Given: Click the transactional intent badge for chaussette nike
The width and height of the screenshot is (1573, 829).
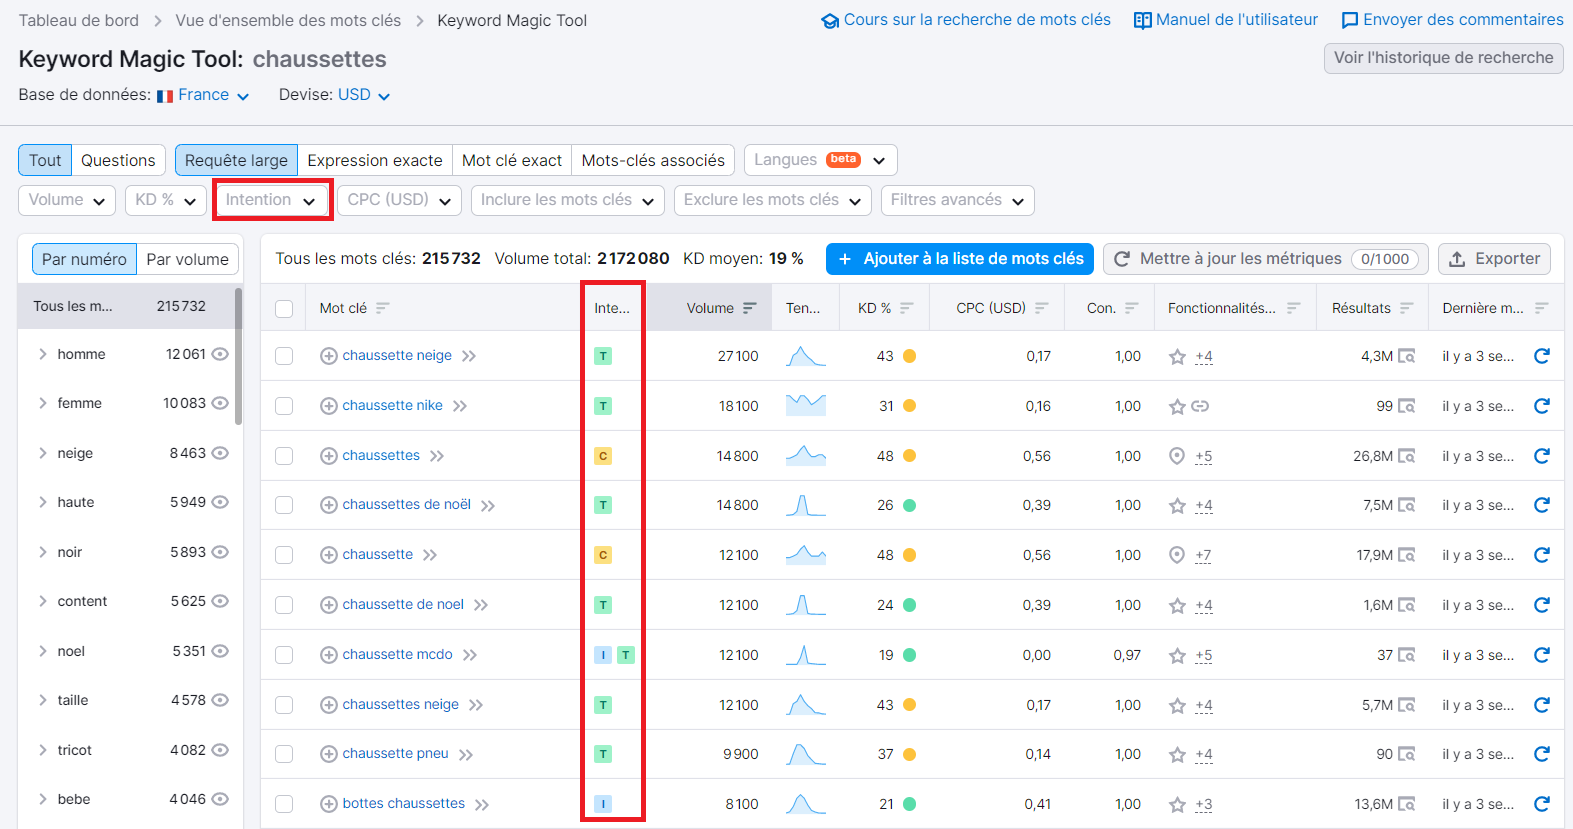Looking at the screenshot, I should [x=603, y=406].
